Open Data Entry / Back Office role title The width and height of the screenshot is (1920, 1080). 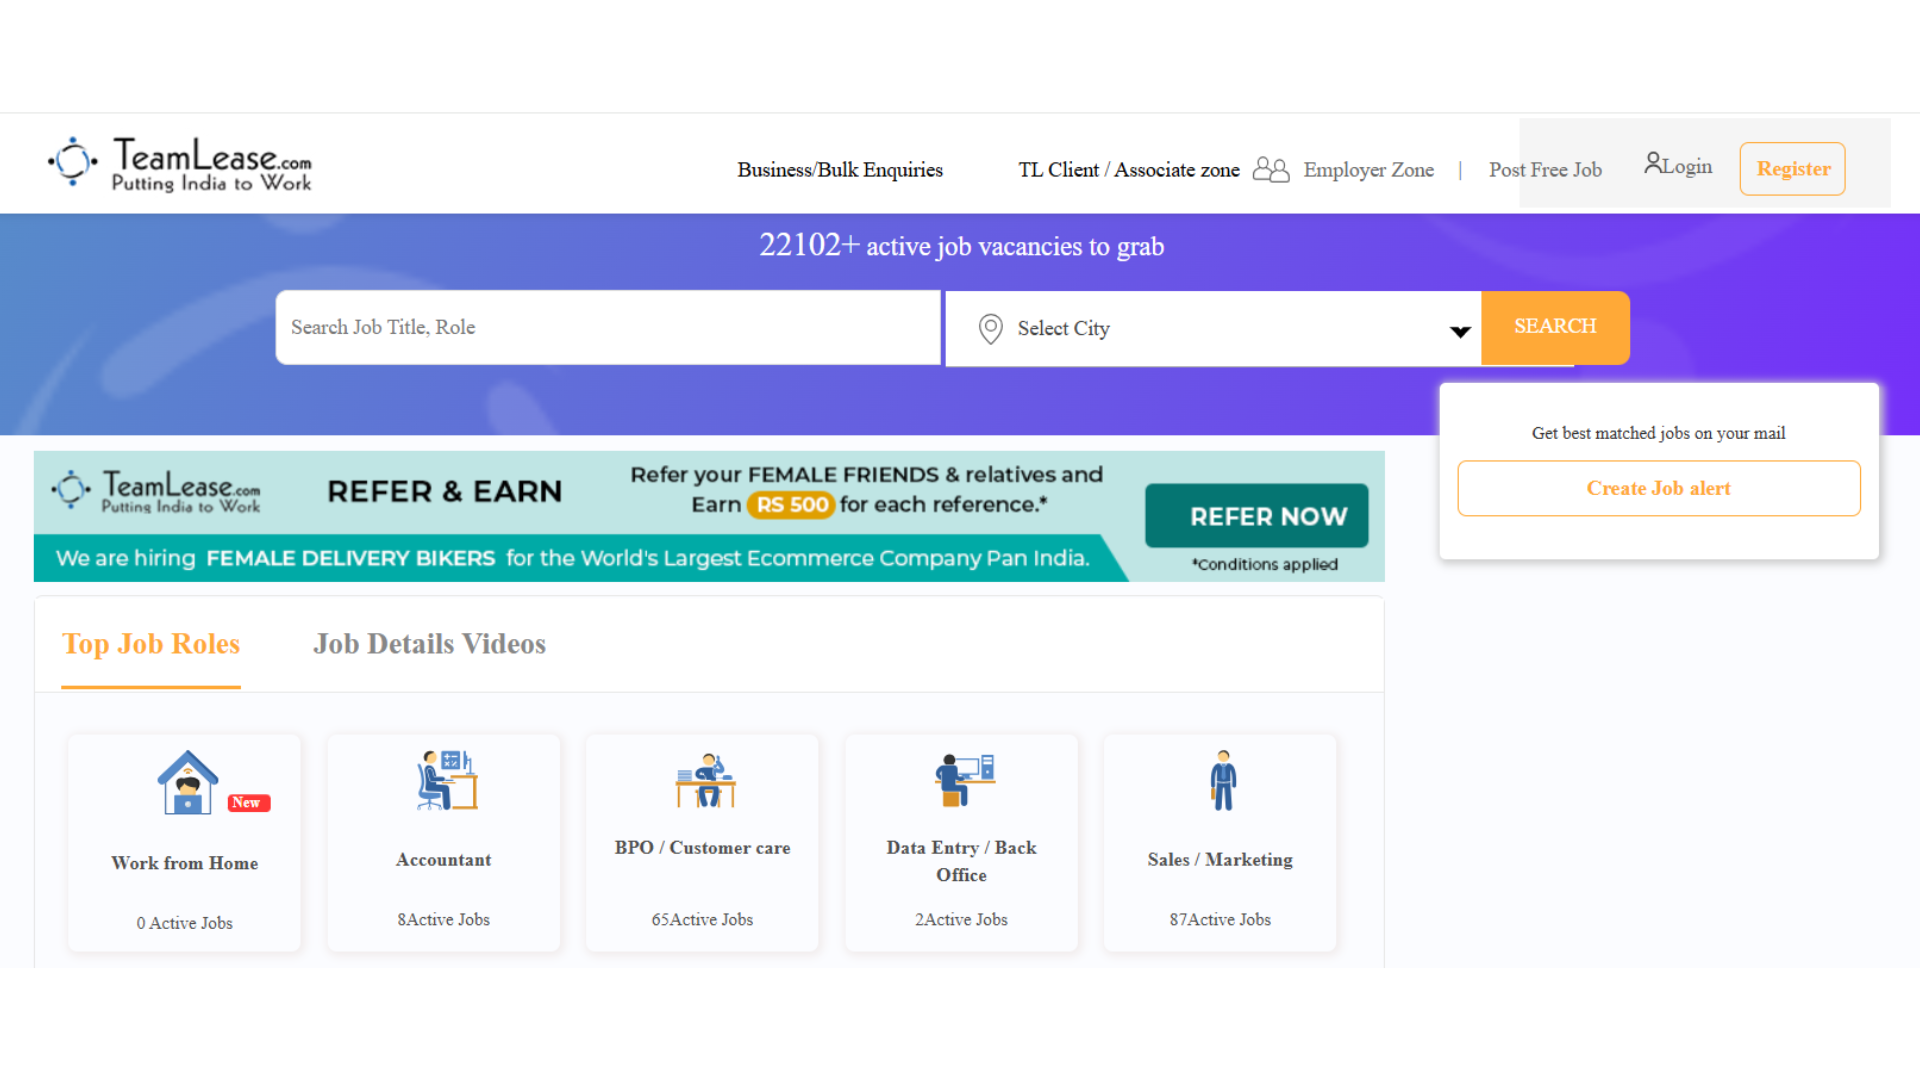tap(962, 861)
